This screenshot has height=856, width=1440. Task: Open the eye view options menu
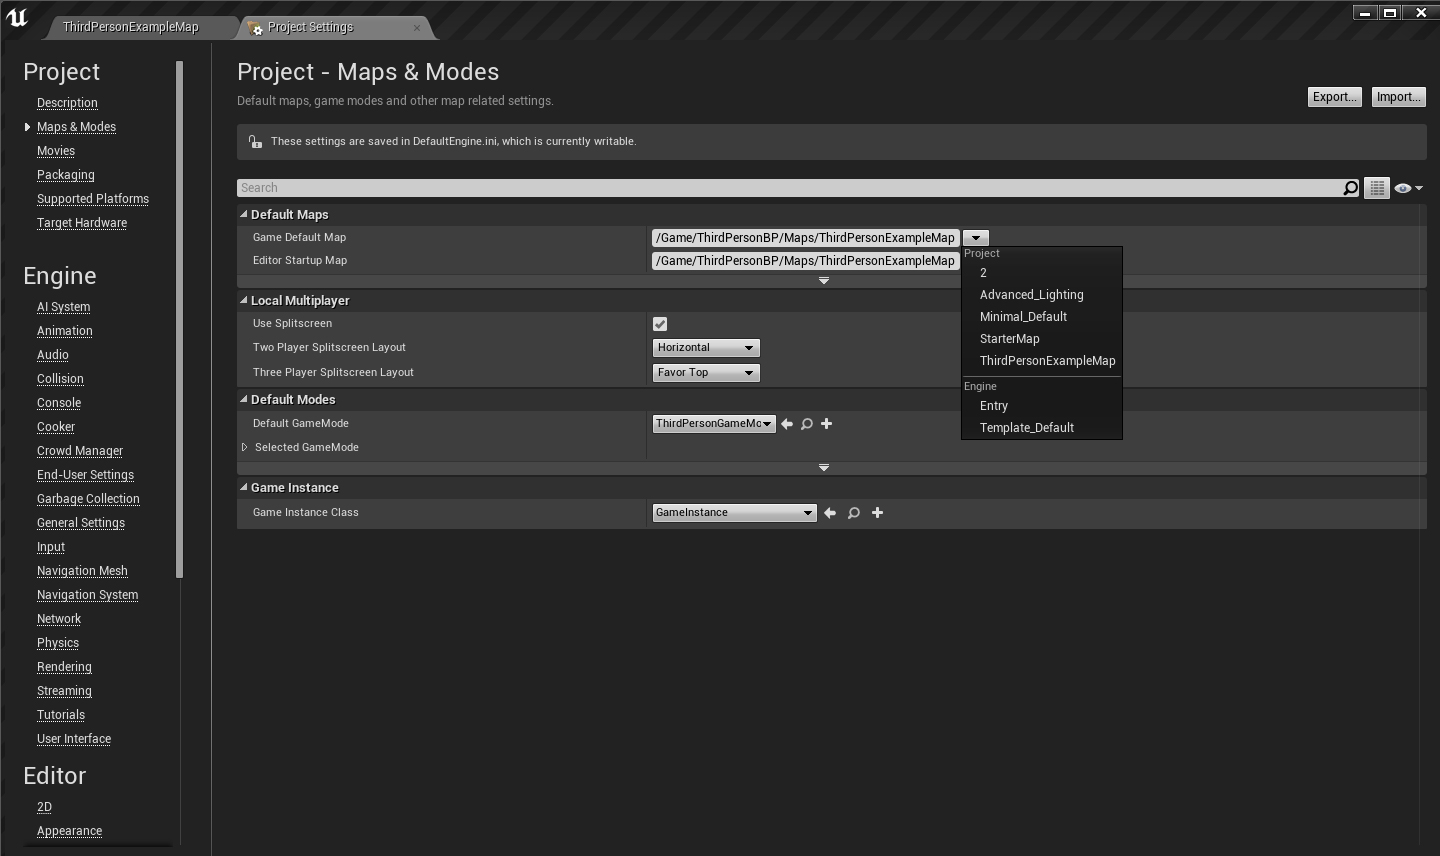pos(1407,188)
